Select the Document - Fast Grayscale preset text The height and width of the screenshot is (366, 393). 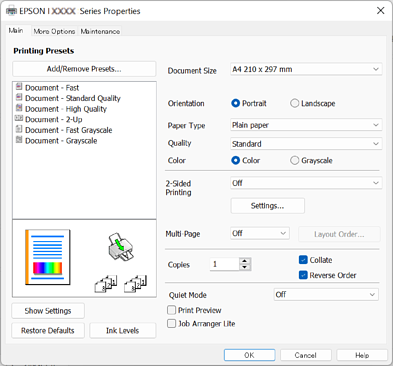tap(69, 130)
